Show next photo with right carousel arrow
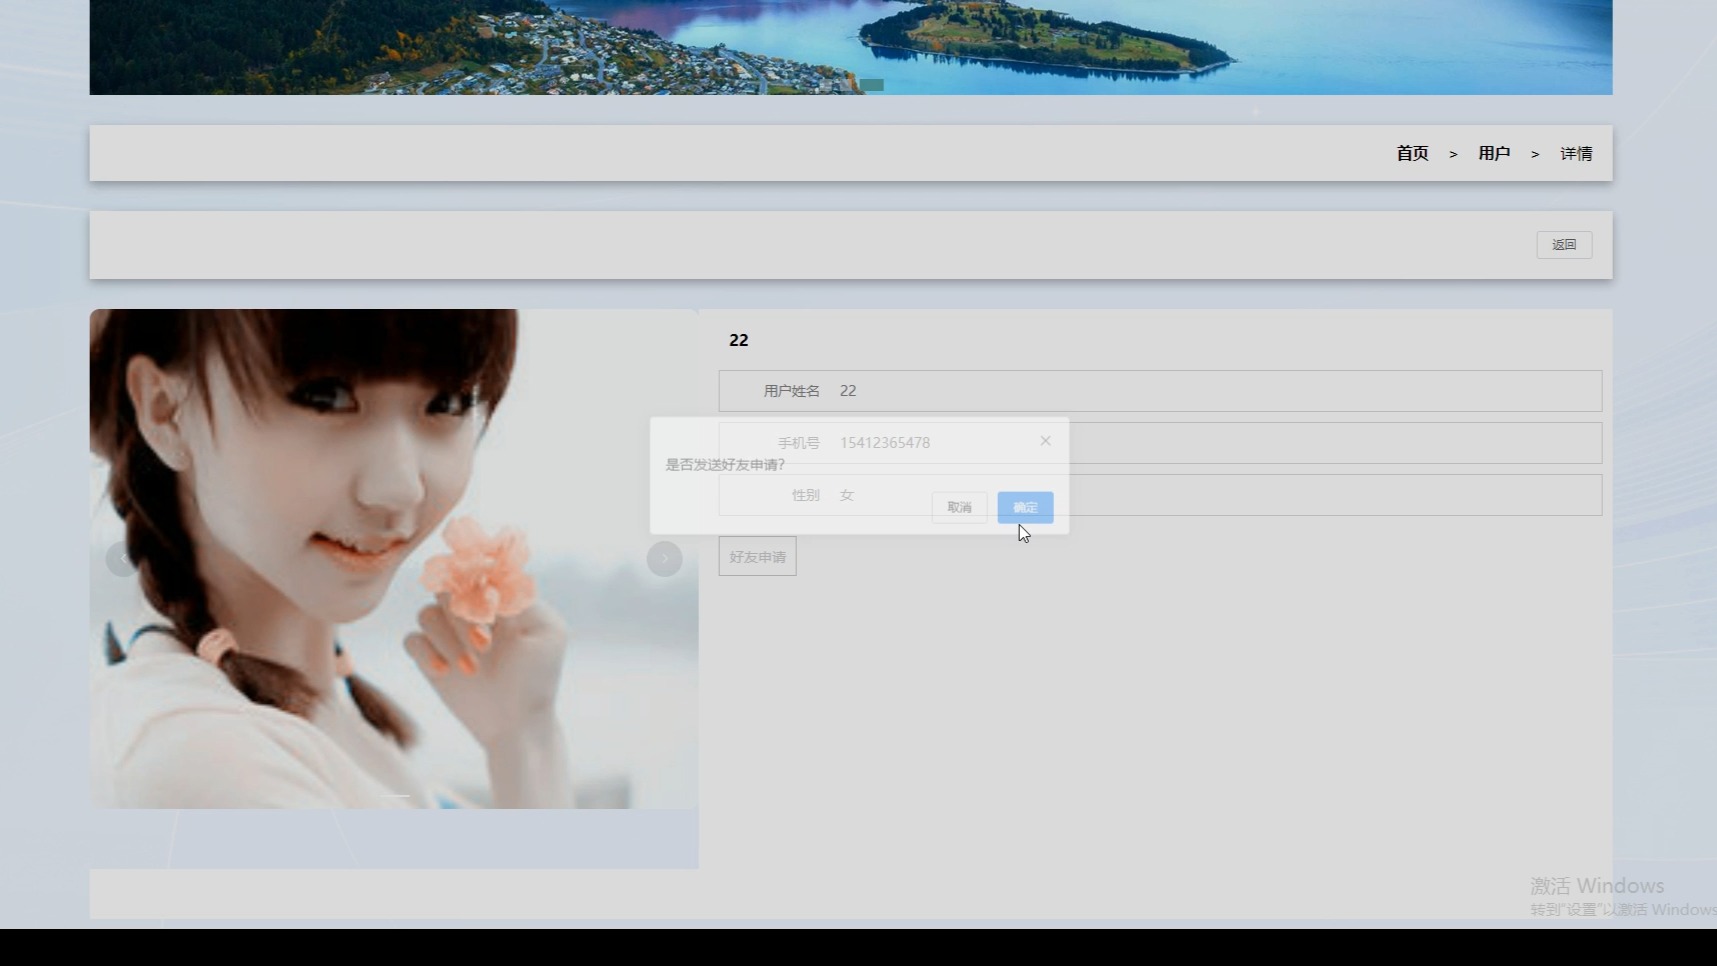The height and width of the screenshot is (966, 1717). pos(664,559)
